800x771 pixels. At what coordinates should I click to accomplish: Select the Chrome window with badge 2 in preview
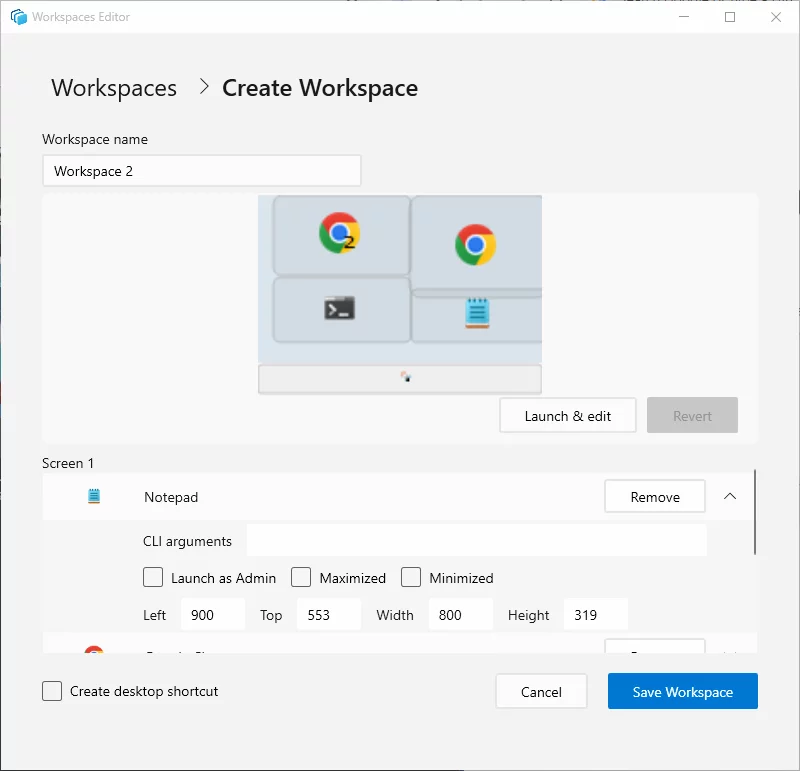coord(341,235)
